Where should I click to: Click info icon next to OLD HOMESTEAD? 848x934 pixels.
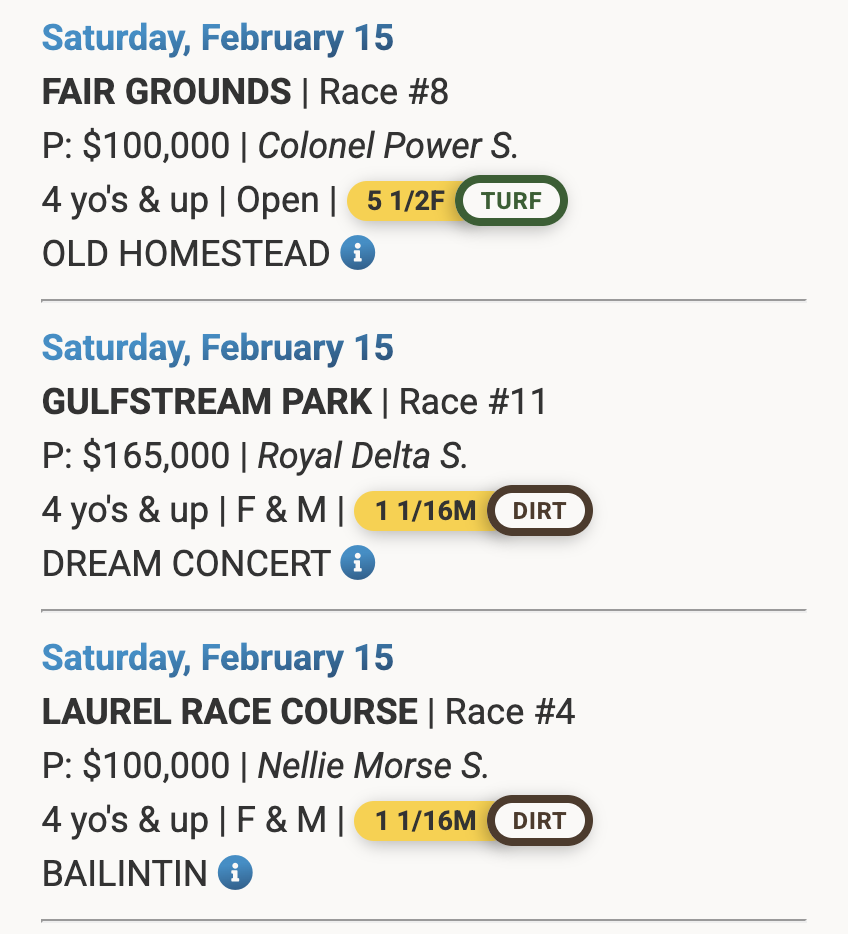click(x=358, y=253)
